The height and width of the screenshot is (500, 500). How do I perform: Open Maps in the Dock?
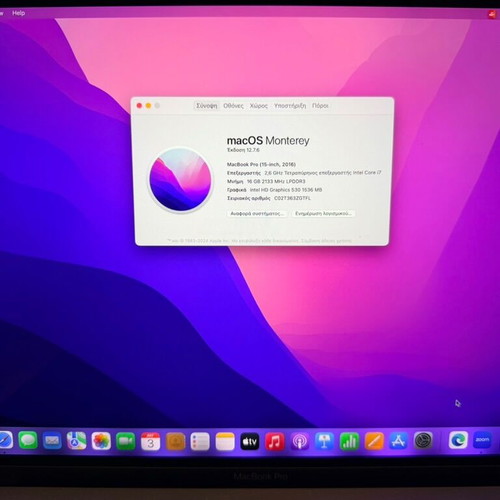76,441
